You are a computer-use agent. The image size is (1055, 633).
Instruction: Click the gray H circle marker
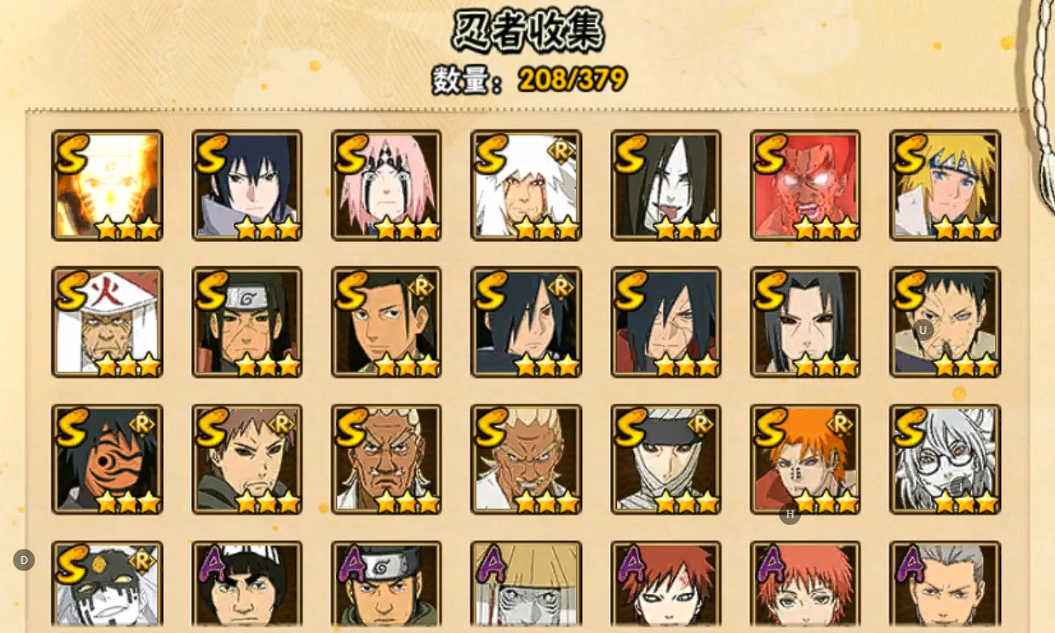[x=790, y=515]
